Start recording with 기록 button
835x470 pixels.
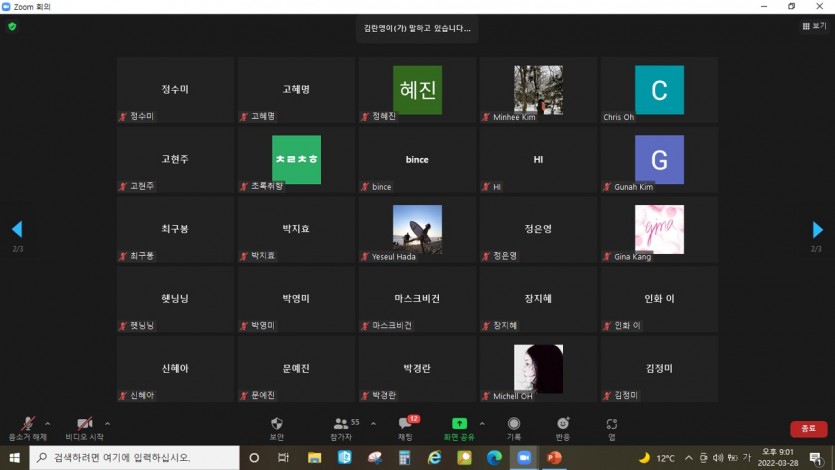pyautogui.click(x=514, y=428)
